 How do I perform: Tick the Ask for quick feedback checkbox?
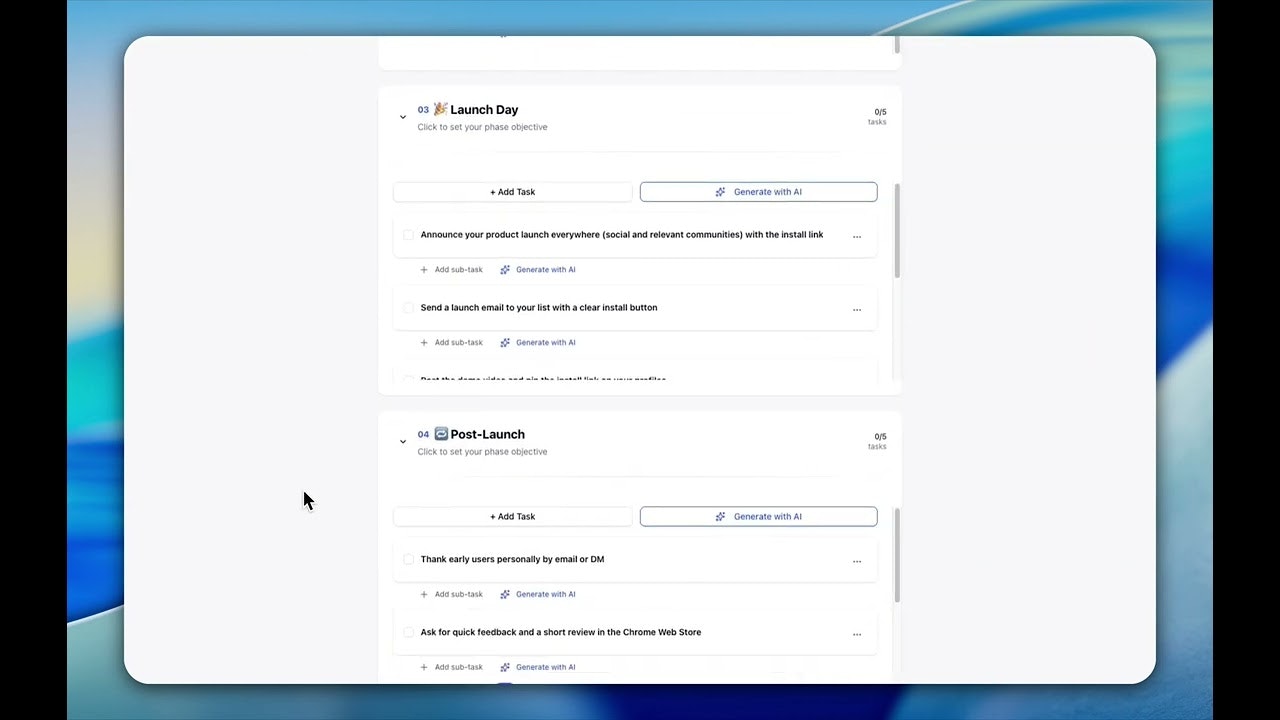coord(408,633)
